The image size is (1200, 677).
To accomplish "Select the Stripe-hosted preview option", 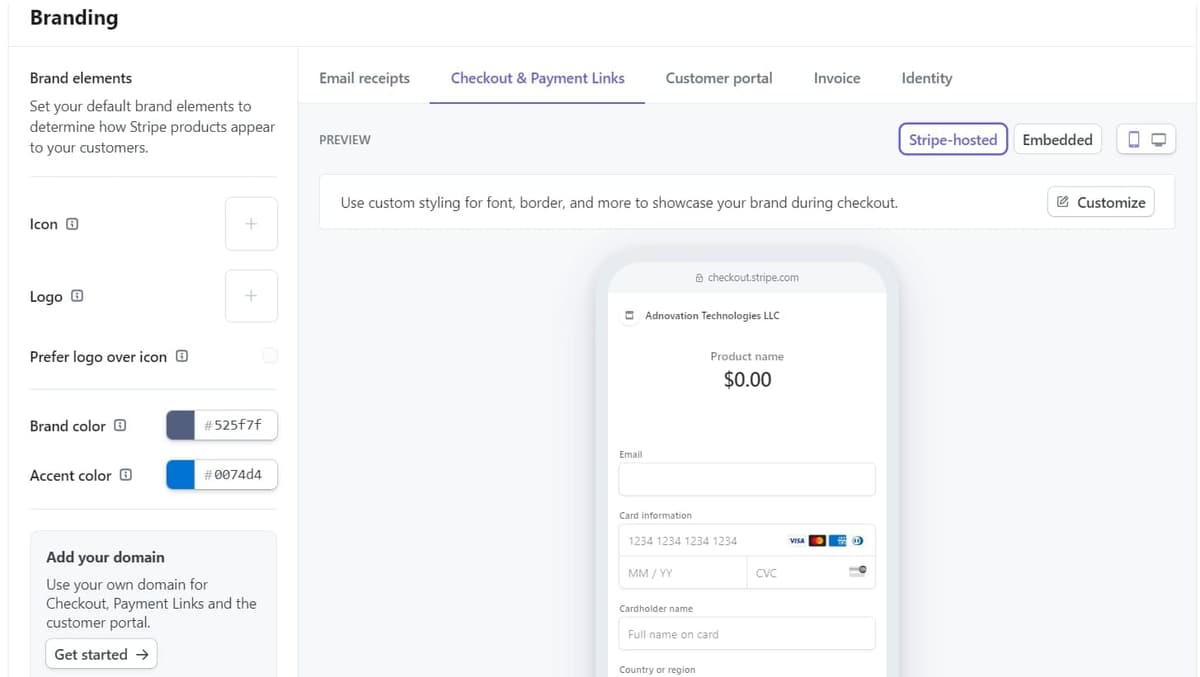I will [x=952, y=140].
